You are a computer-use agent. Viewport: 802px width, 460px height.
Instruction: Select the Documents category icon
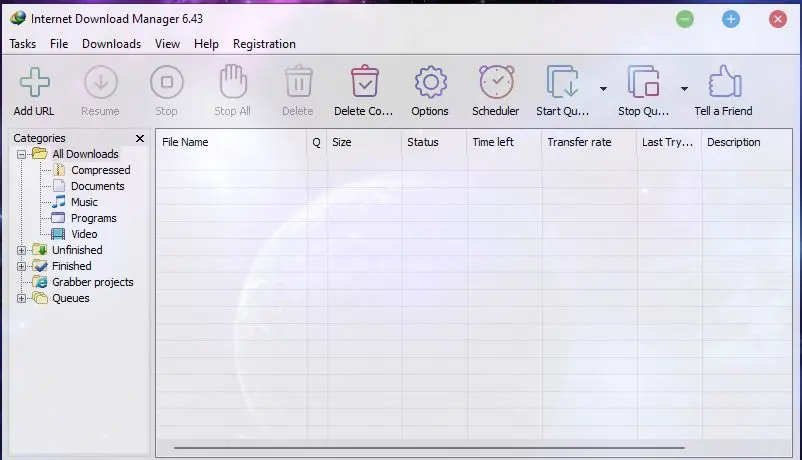59,185
